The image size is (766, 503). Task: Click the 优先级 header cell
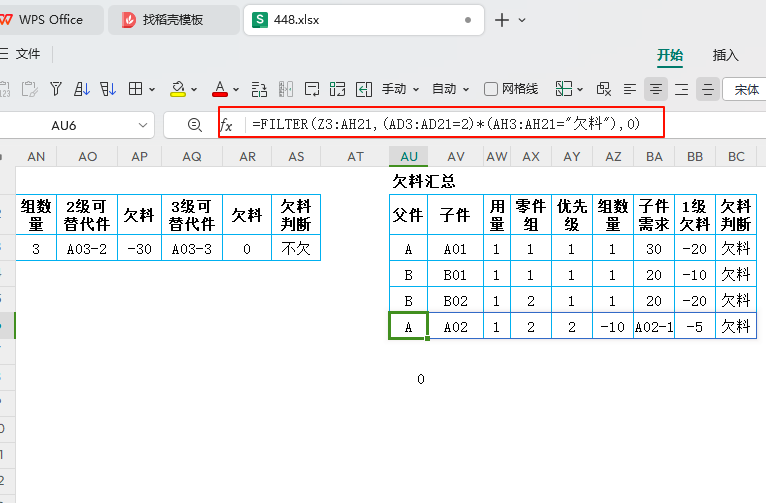572,215
